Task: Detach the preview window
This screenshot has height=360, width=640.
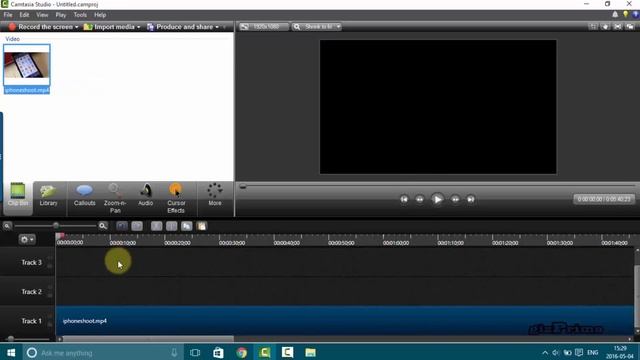Action: [x=630, y=27]
